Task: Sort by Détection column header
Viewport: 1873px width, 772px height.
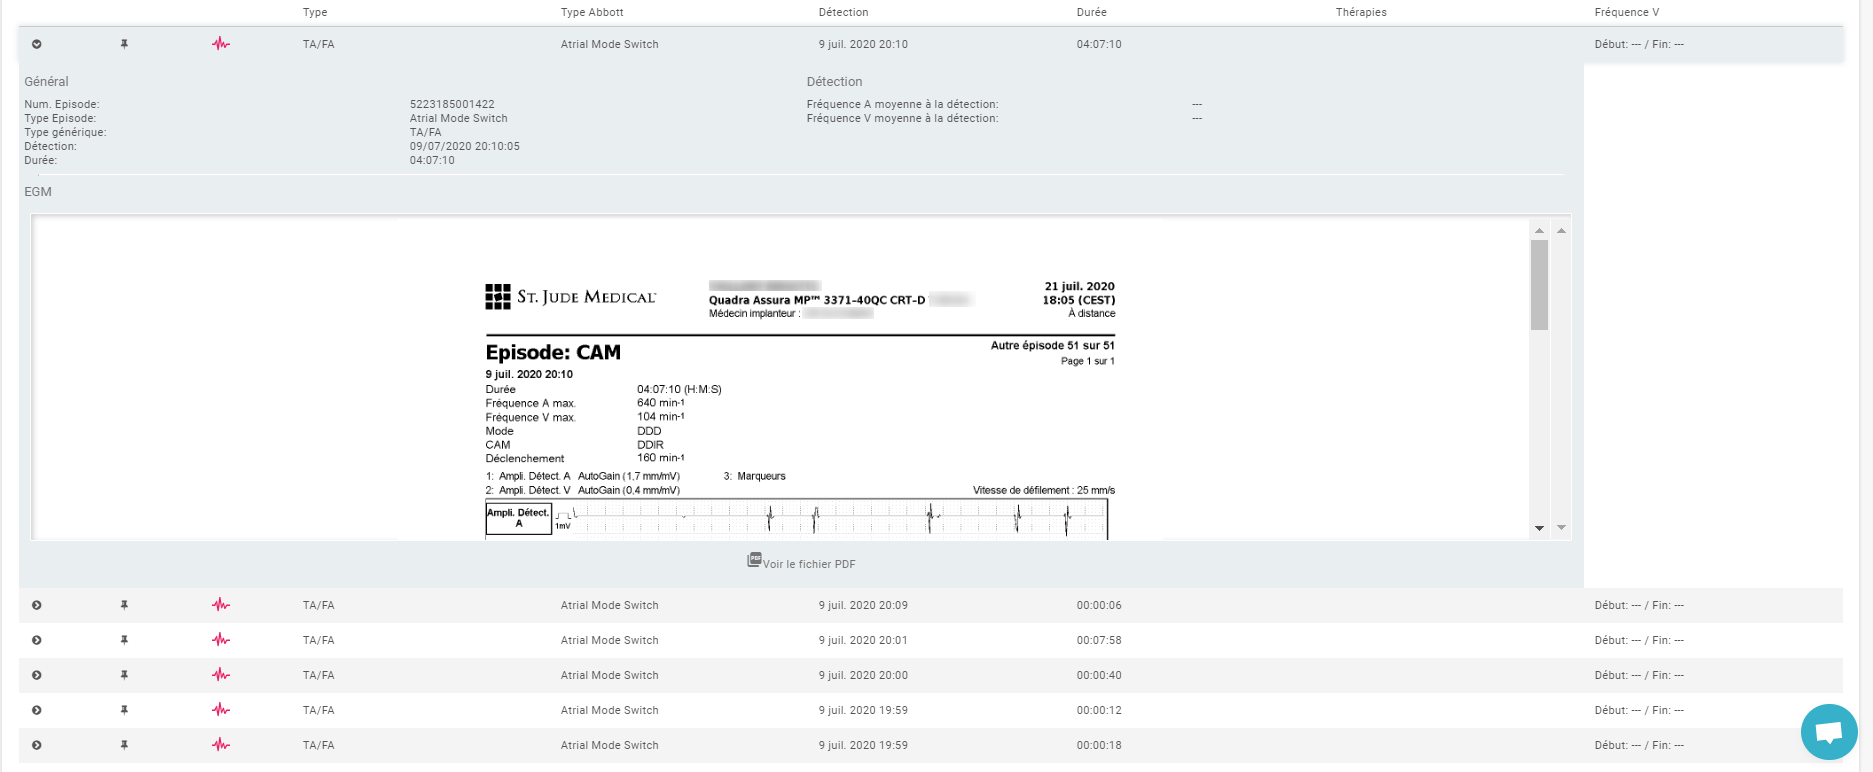Action: [x=843, y=12]
